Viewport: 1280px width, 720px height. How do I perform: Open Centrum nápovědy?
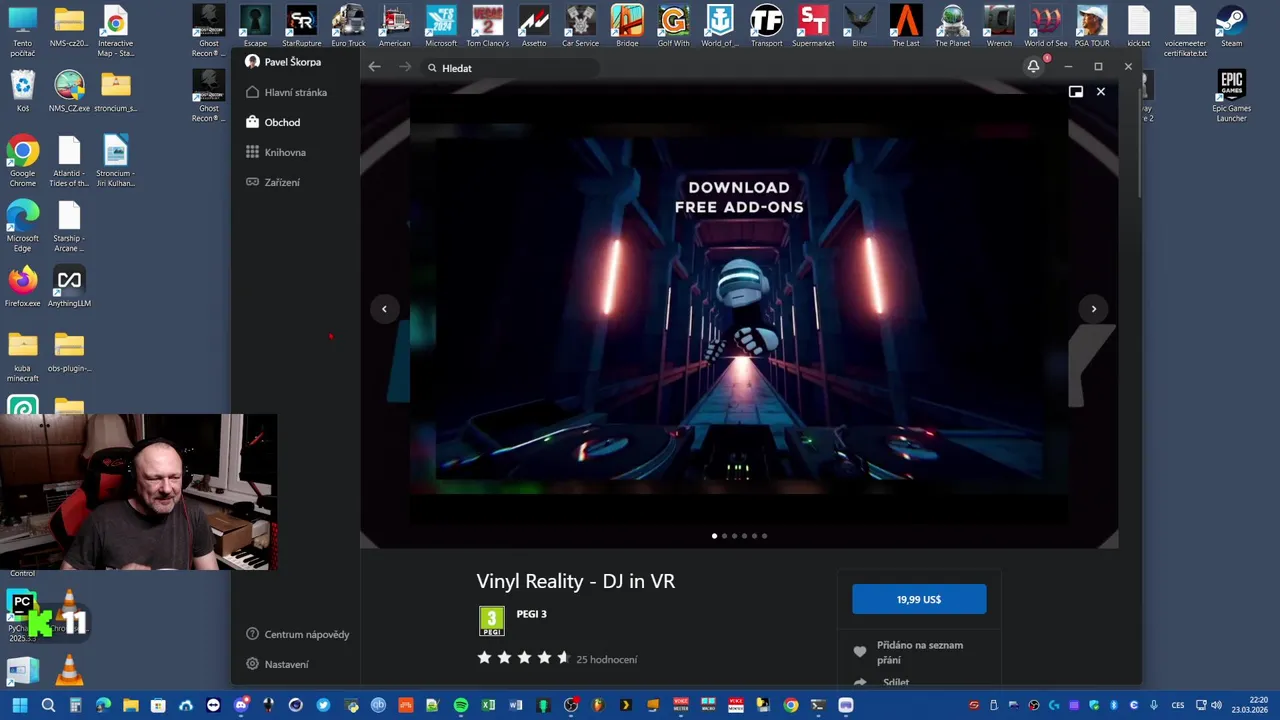pos(297,634)
